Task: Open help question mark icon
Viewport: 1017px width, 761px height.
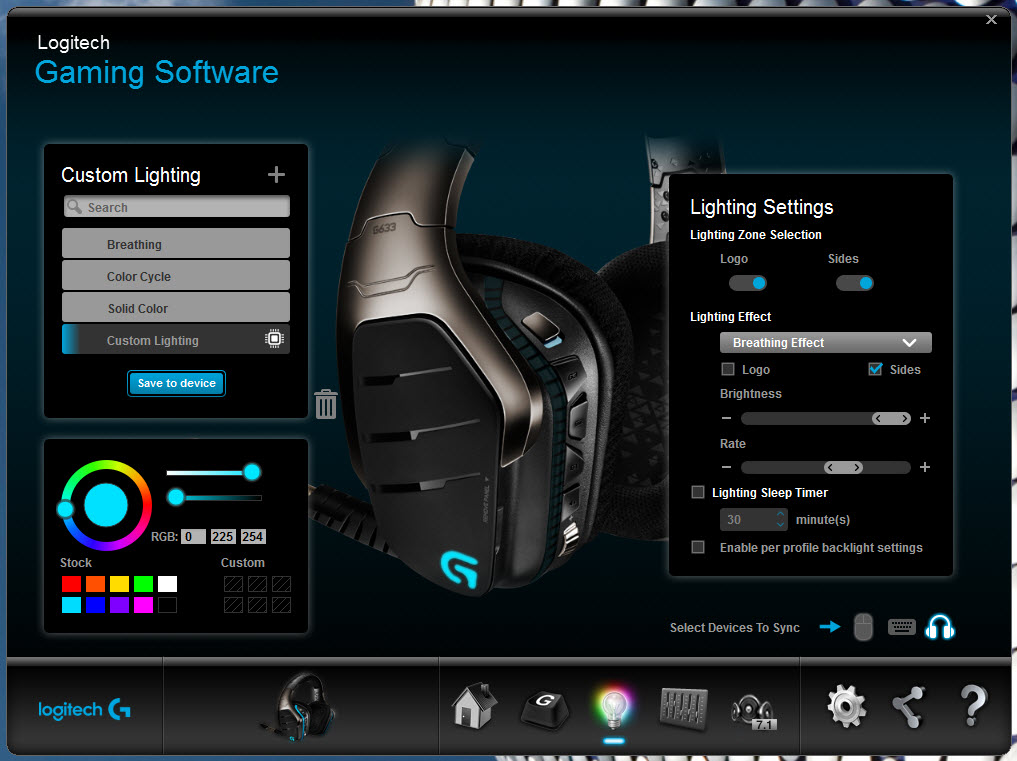Action: click(x=973, y=705)
